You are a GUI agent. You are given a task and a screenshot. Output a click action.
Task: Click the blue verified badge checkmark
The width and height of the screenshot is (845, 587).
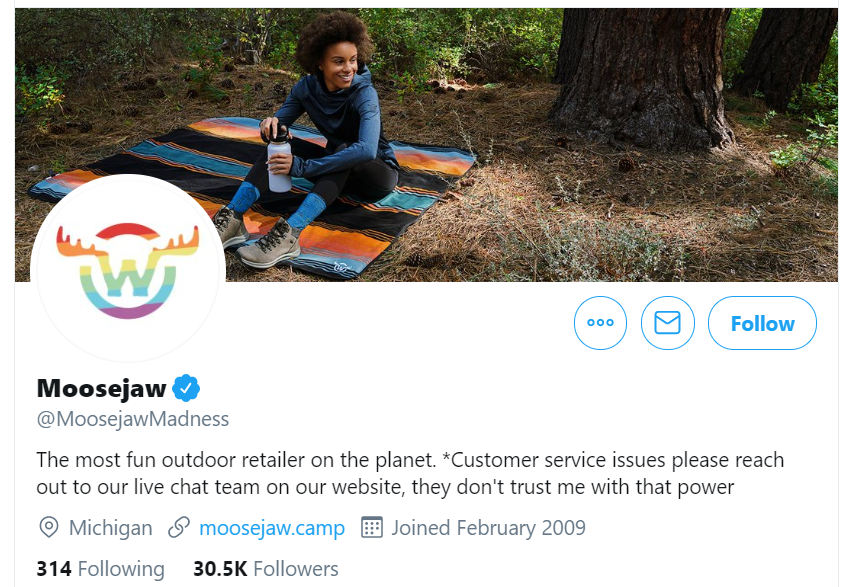click(186, 388)
